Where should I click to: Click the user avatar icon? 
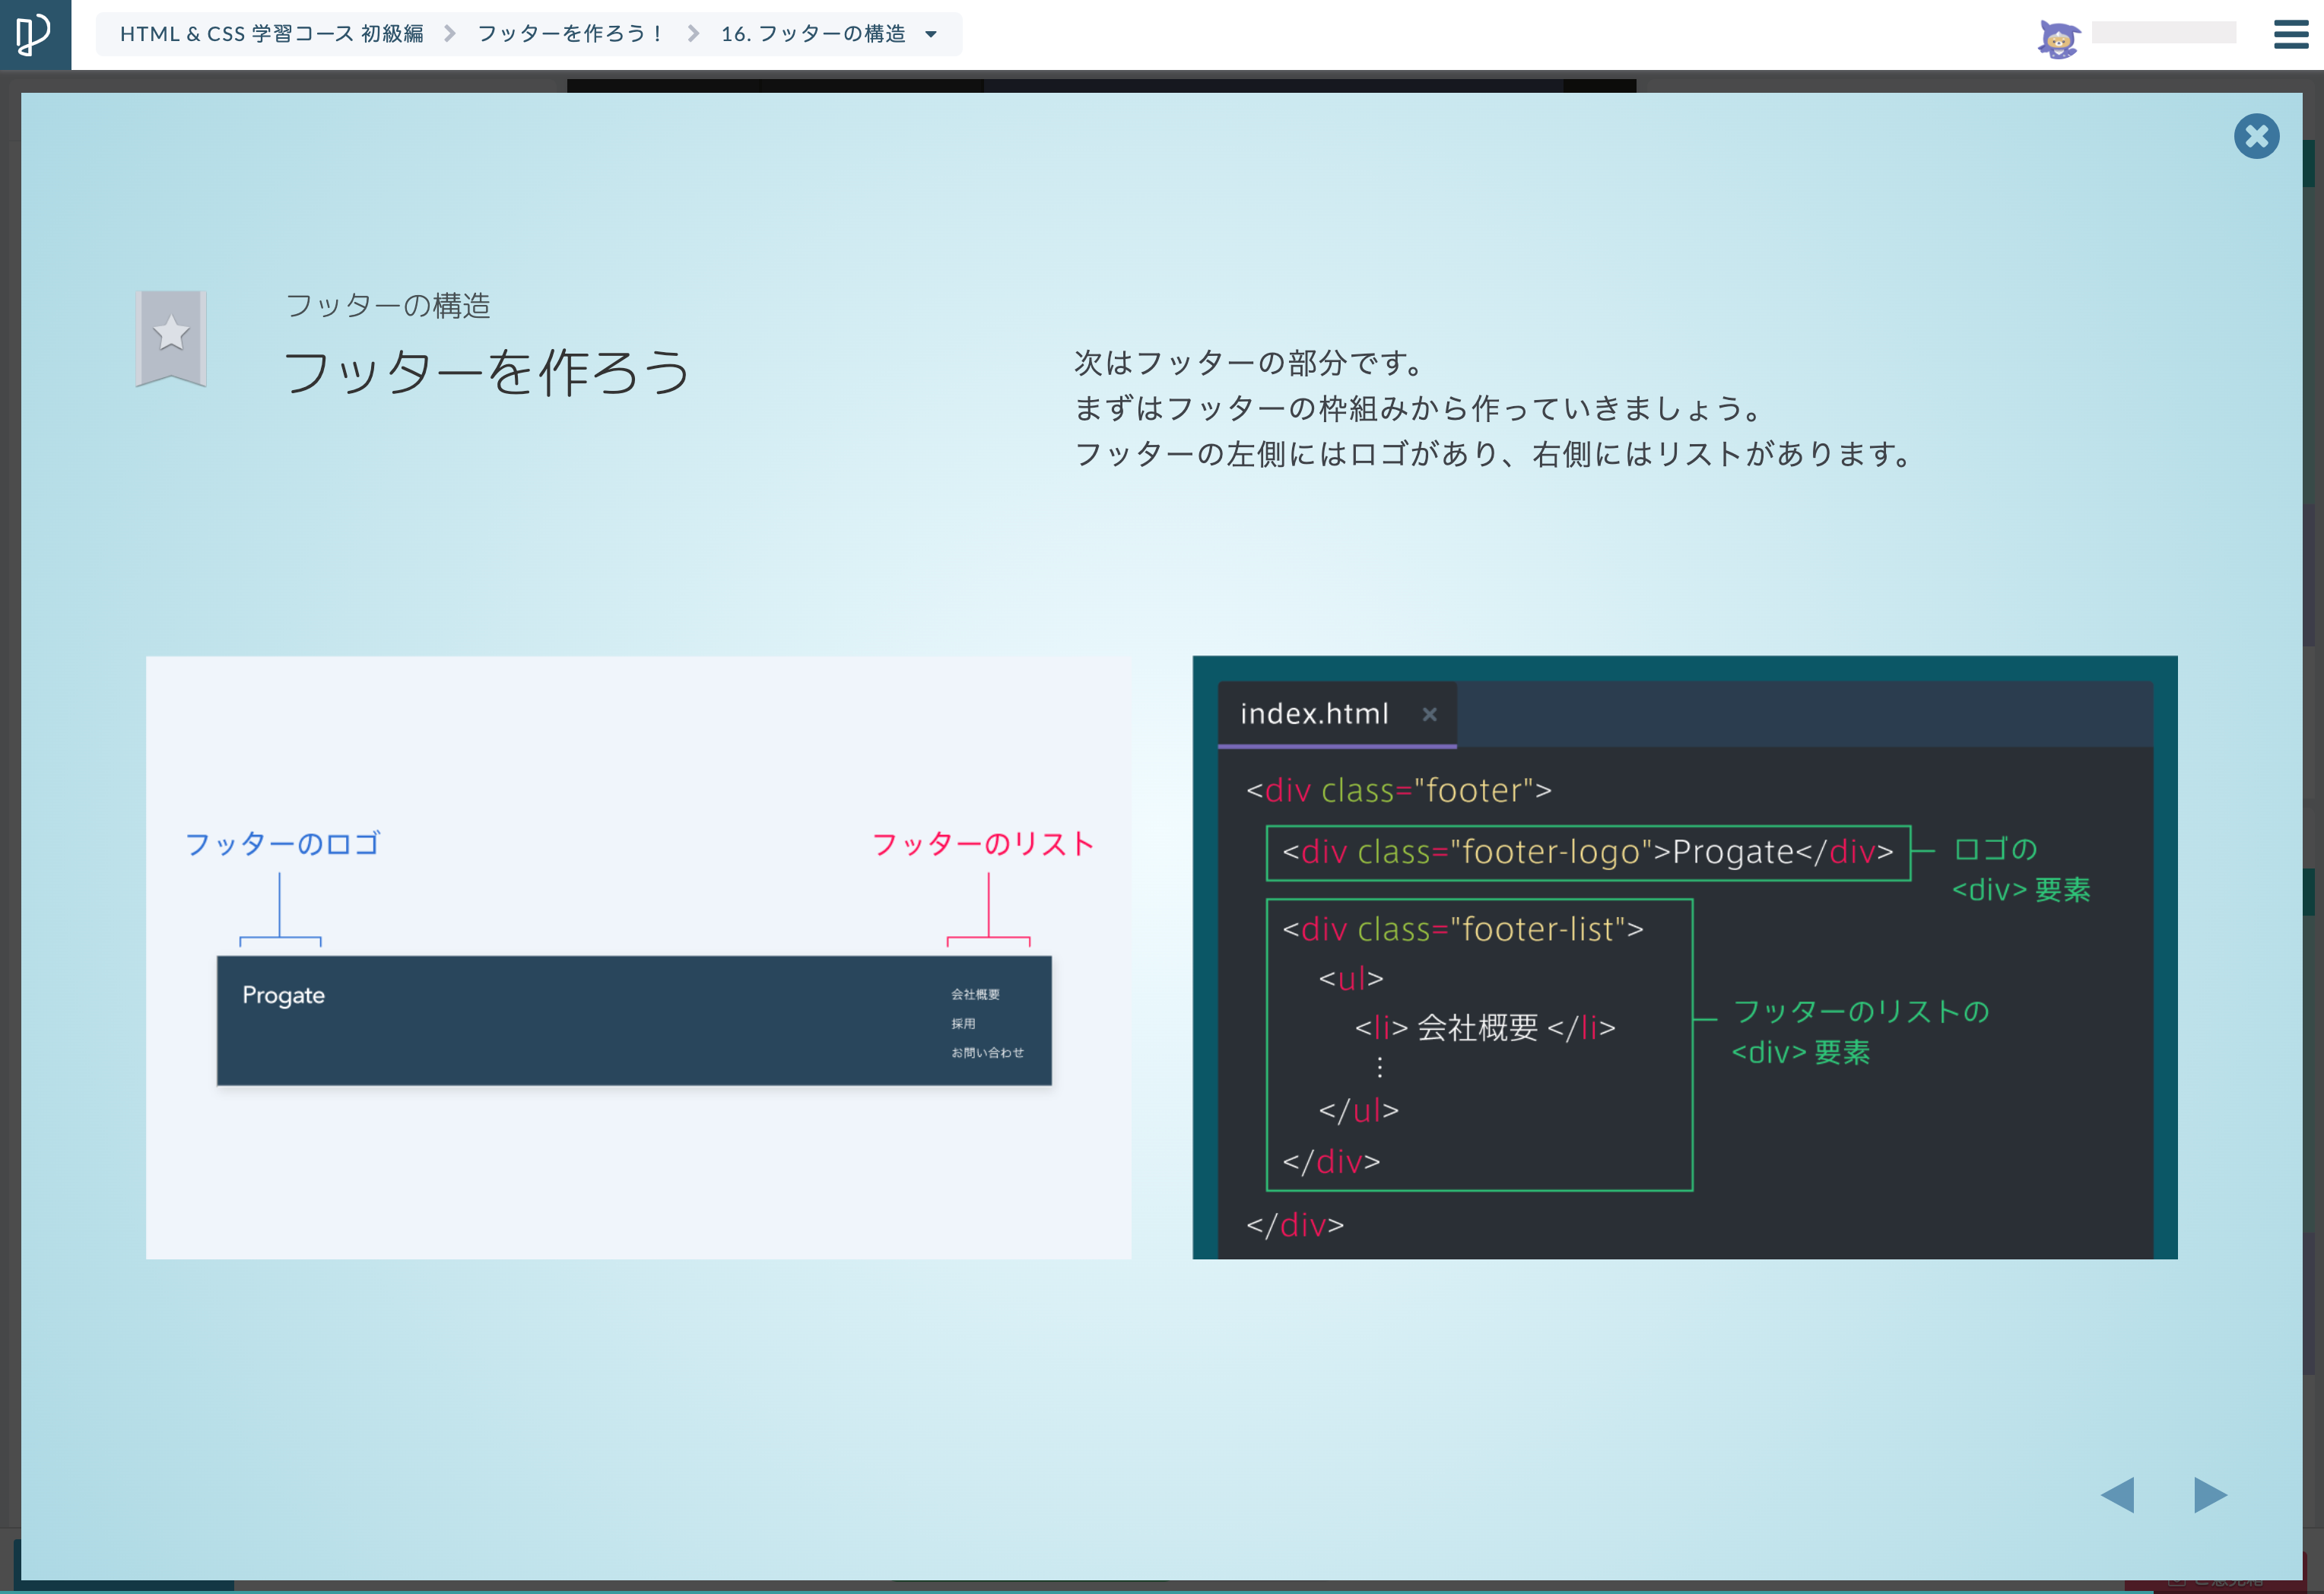pyautogui.click(x=2058, y=39)
